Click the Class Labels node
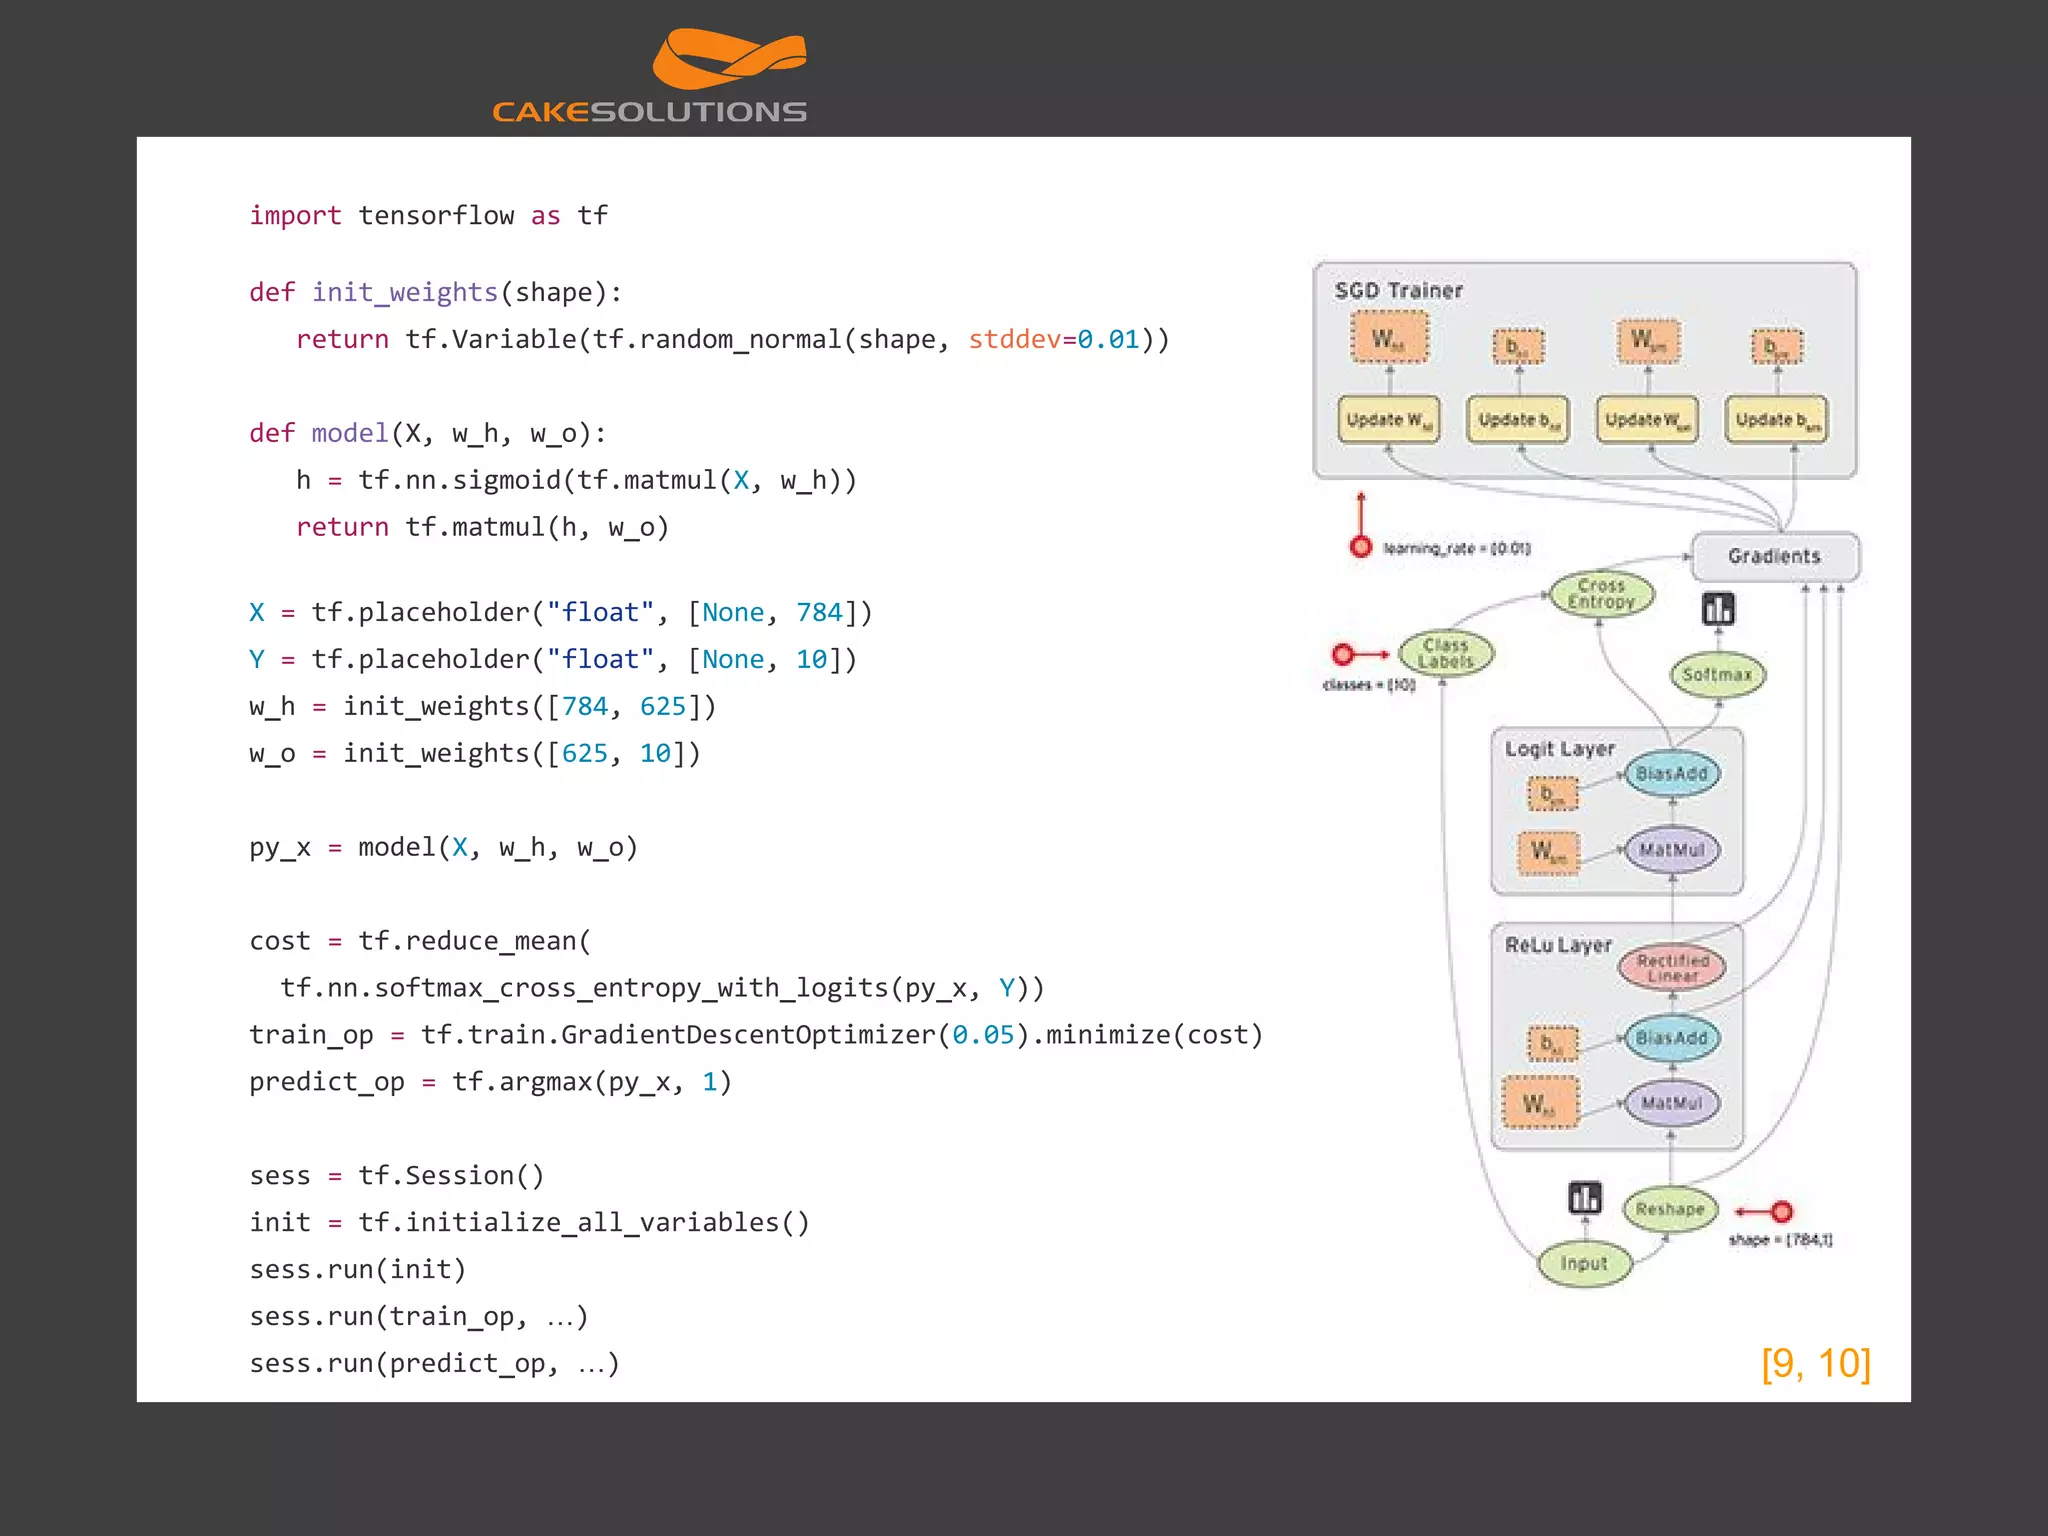 [1445, 654]
